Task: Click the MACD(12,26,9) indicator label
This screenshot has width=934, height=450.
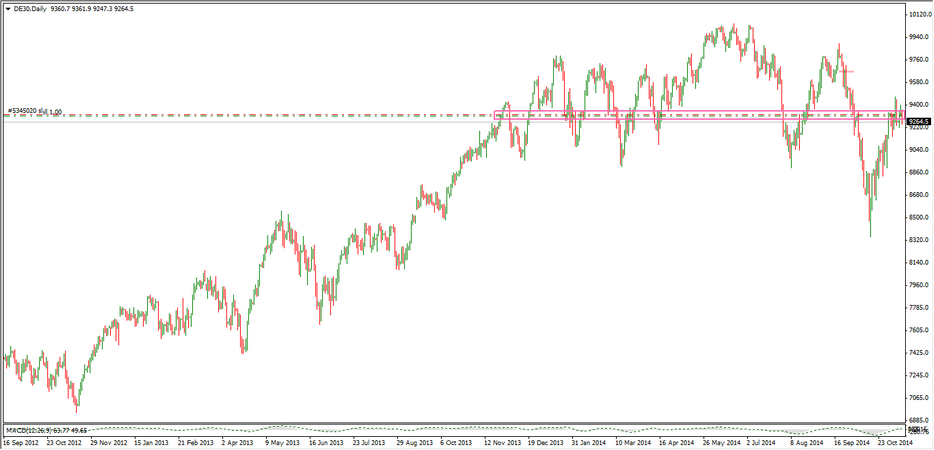Action: click(x=60, y=430)
